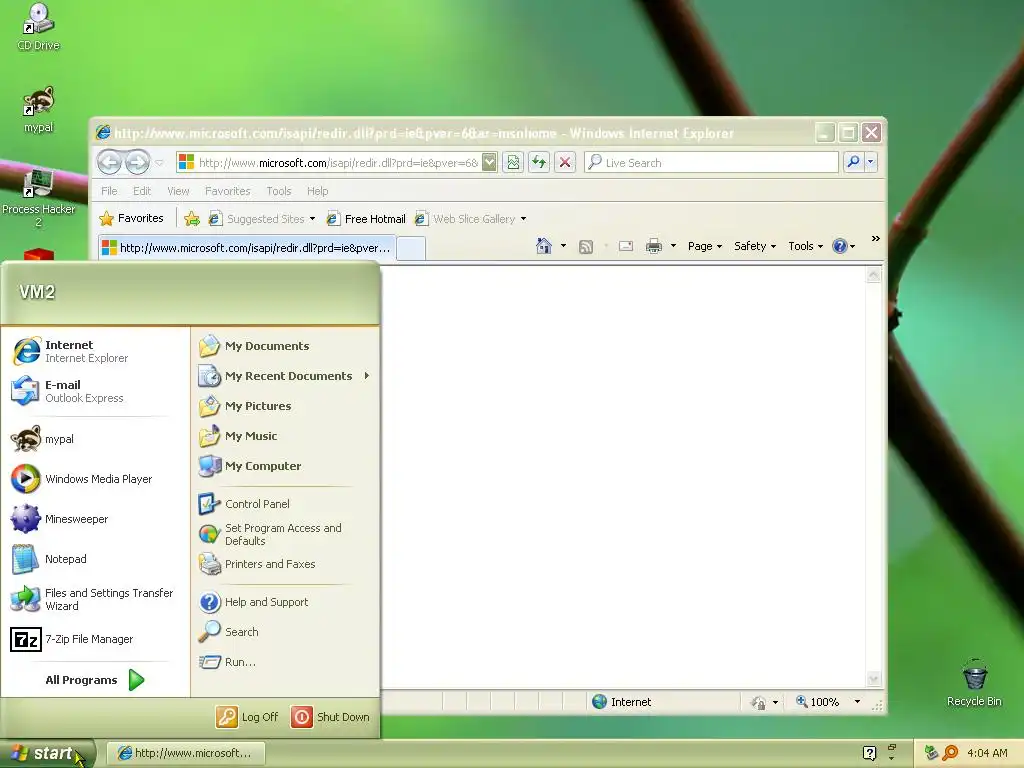Open the search provider dropdown arrow
1024x768 pixels.
(871, 162)
